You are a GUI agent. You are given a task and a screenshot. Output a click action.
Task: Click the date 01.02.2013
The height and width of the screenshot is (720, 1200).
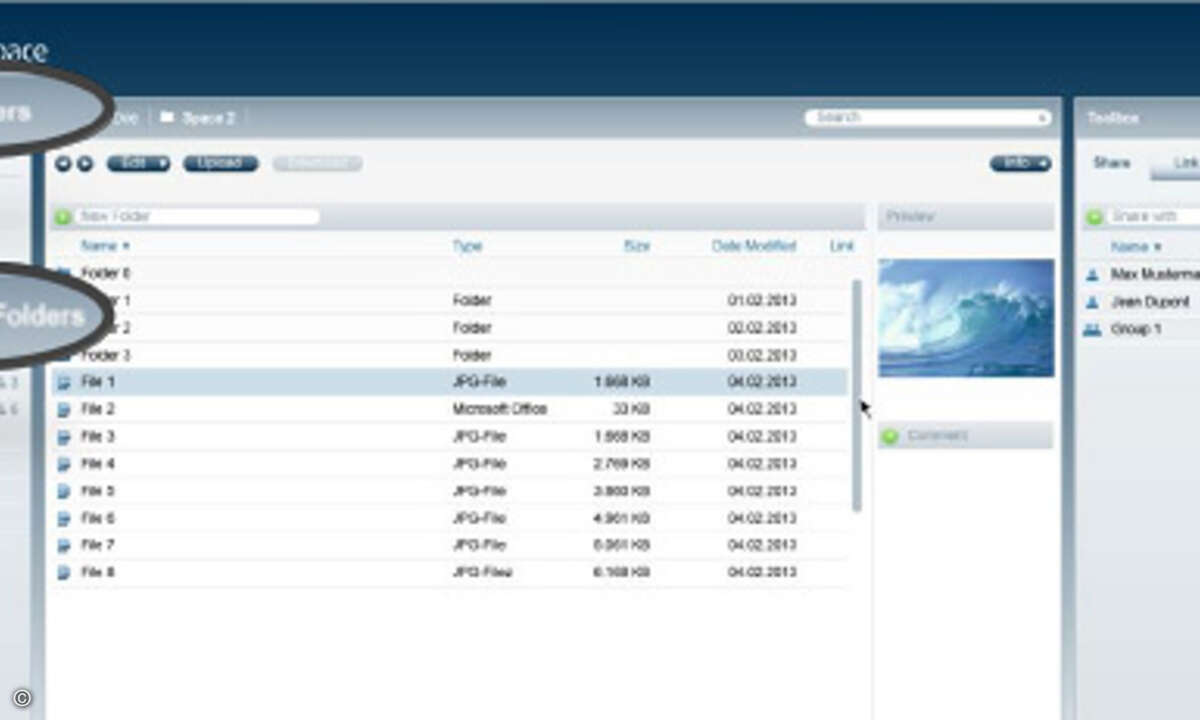(x=762, y=300)
